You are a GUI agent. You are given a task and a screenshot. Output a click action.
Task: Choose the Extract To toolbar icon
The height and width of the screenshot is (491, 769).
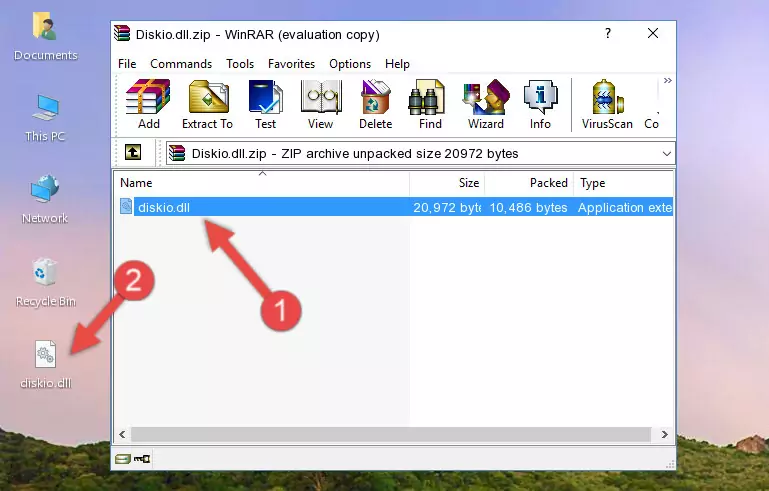coord(207,104)
